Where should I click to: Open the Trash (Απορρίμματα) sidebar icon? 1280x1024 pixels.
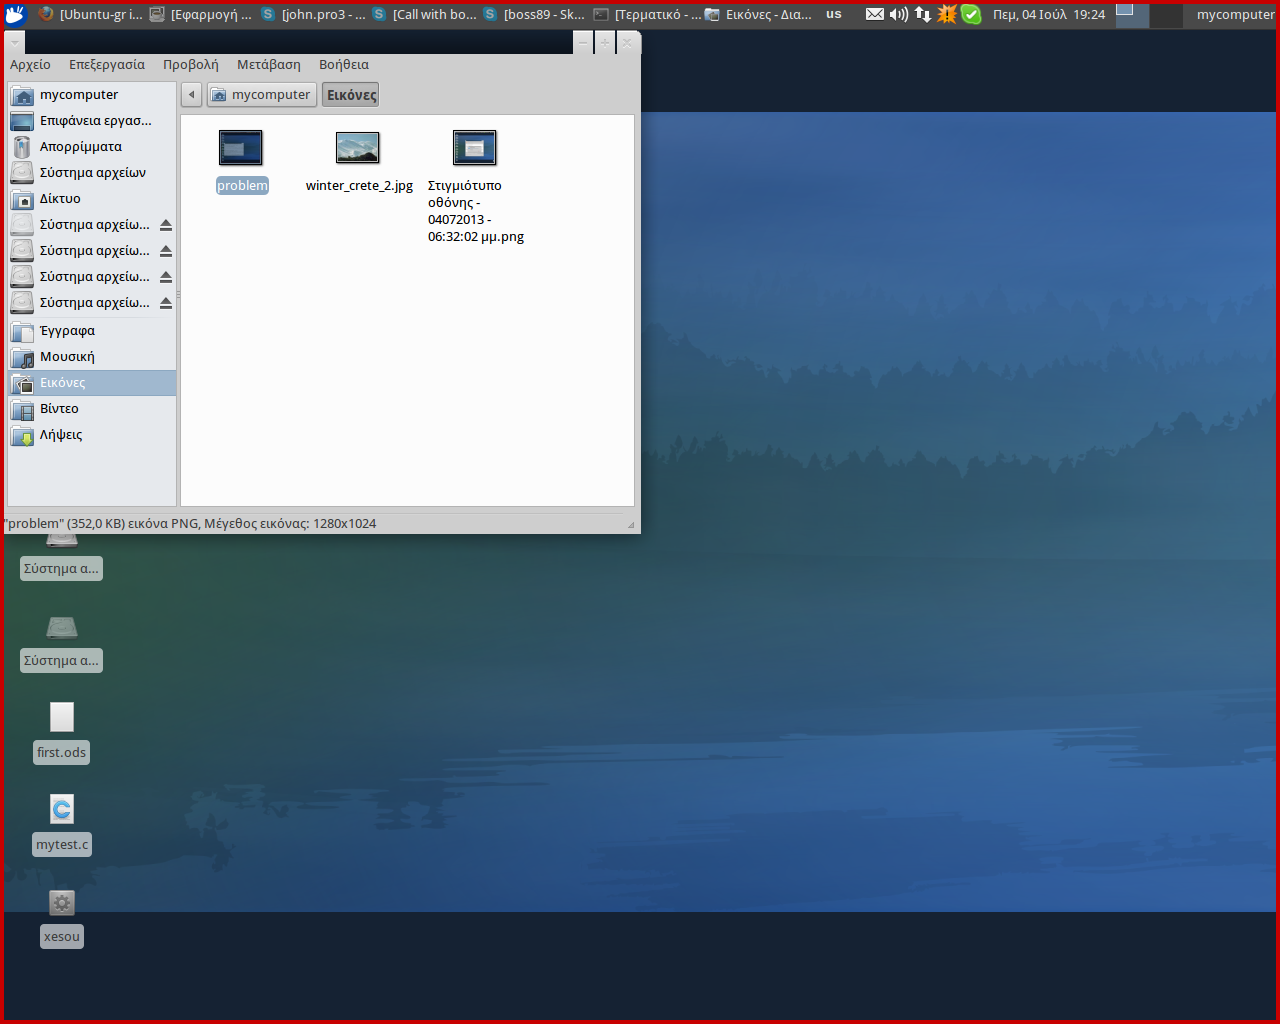(22, 147)
